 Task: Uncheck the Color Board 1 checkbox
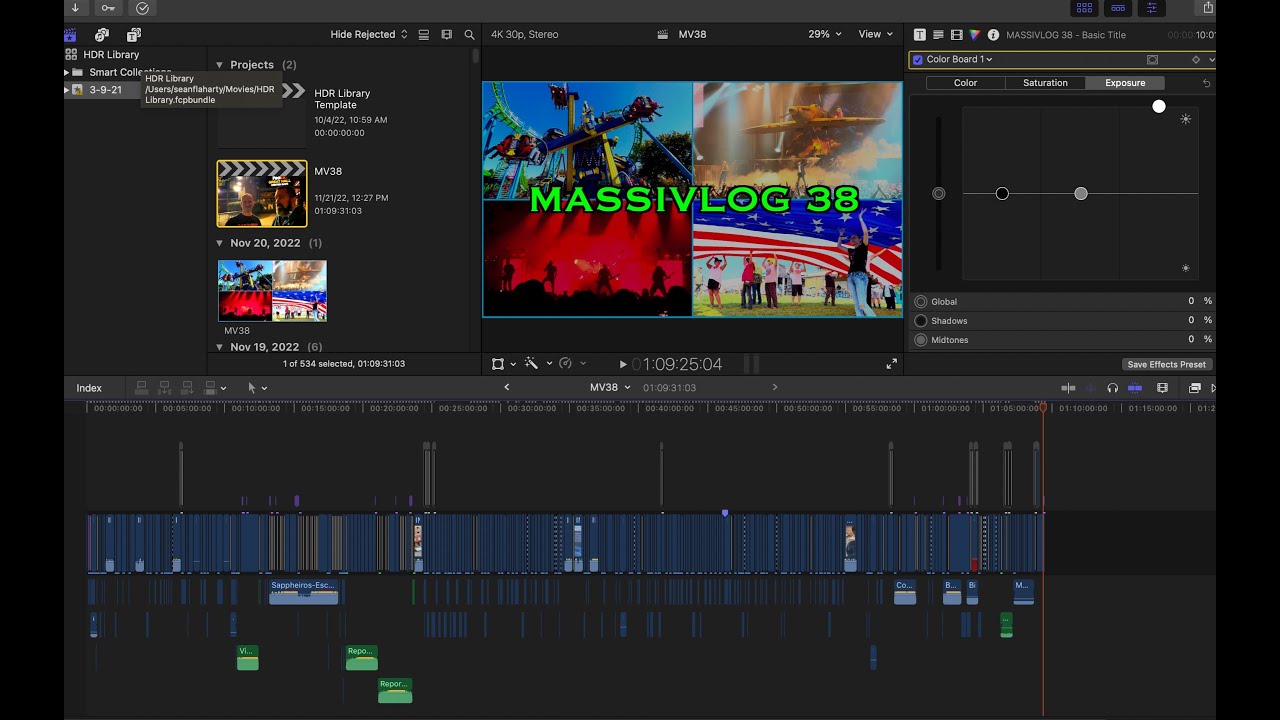click(918, 60)
